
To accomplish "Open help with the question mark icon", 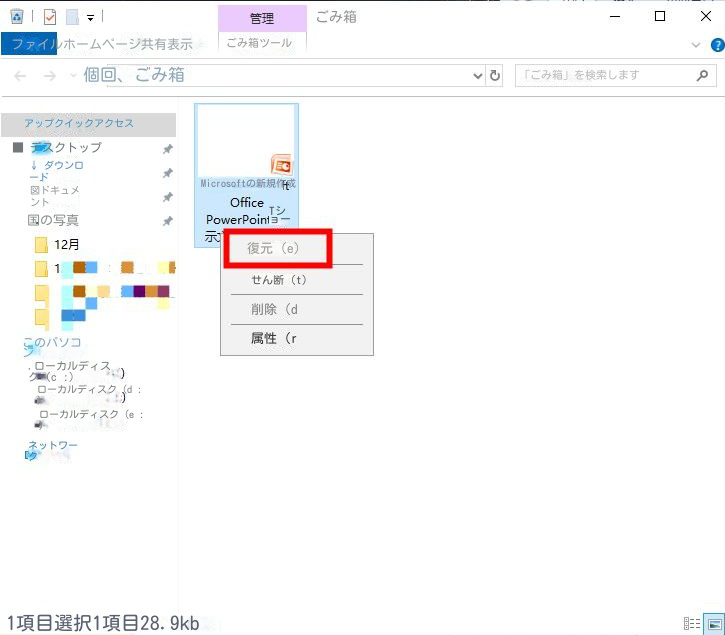I will click(x=718, y=45).
